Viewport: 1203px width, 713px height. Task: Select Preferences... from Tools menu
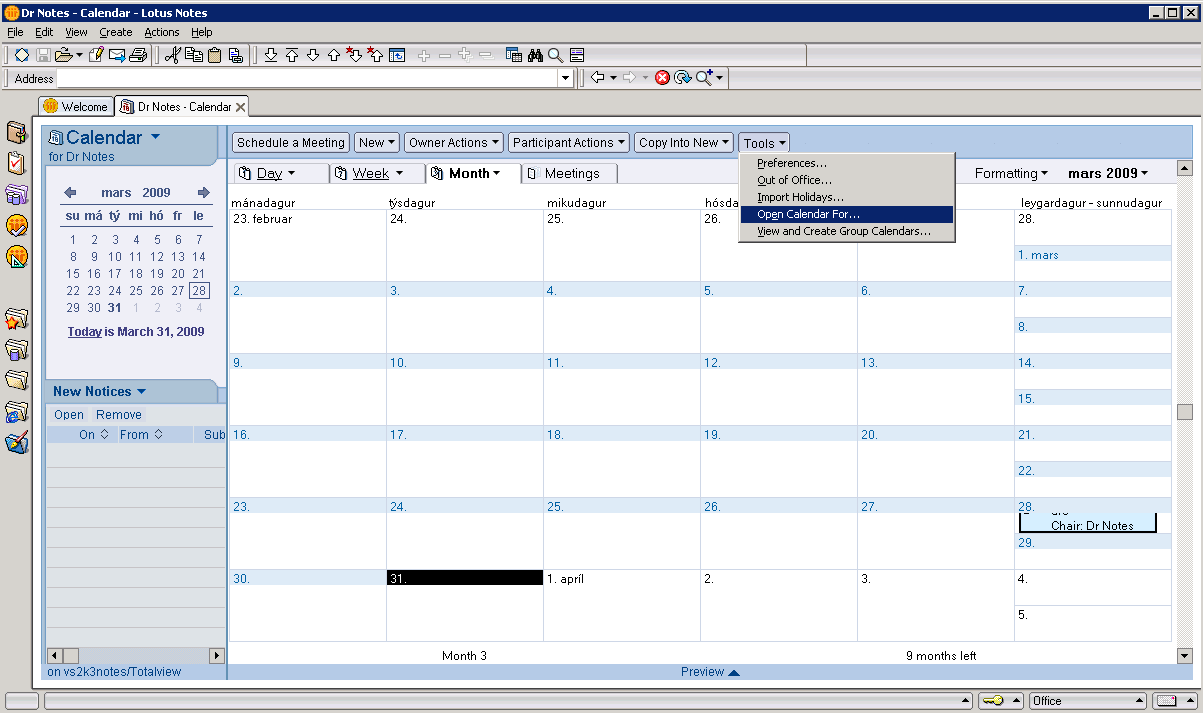pos(847,163)
